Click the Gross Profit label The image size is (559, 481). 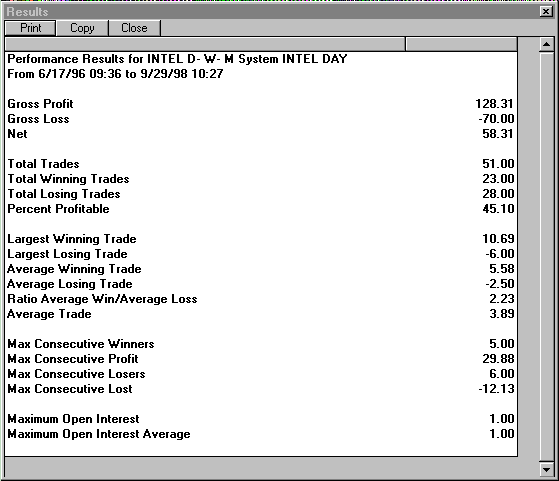(x=40, y=104)
